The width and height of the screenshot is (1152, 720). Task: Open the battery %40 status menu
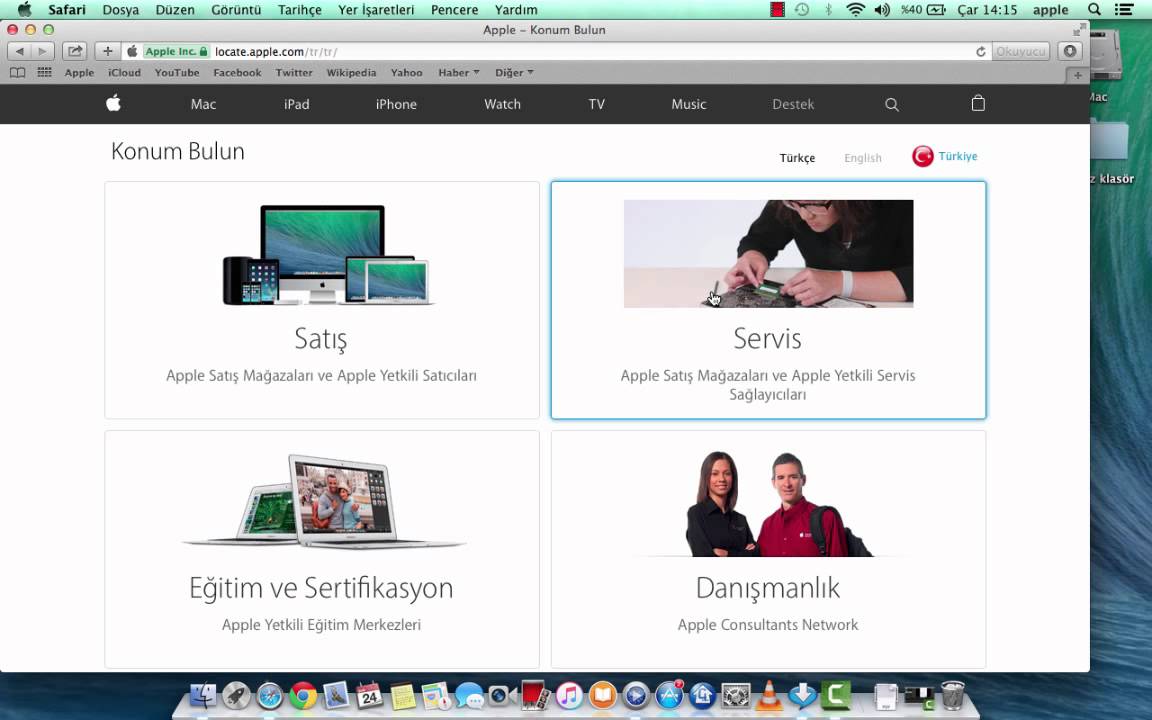(x=923, y=10)
